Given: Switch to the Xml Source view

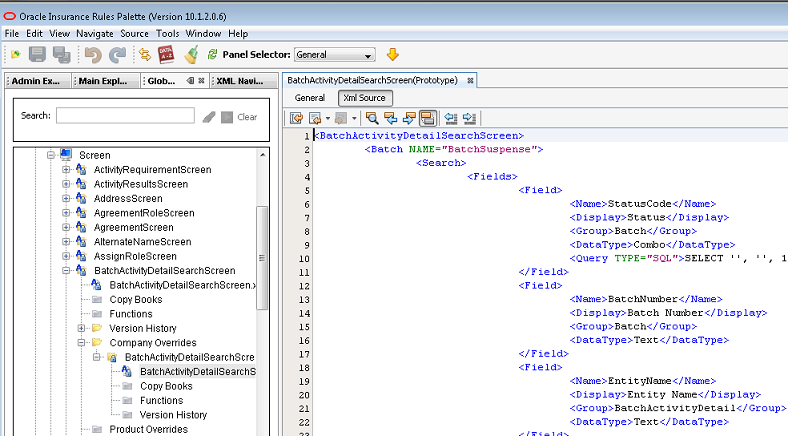Looking at the screenshot, I should click(x=364, y=98).
